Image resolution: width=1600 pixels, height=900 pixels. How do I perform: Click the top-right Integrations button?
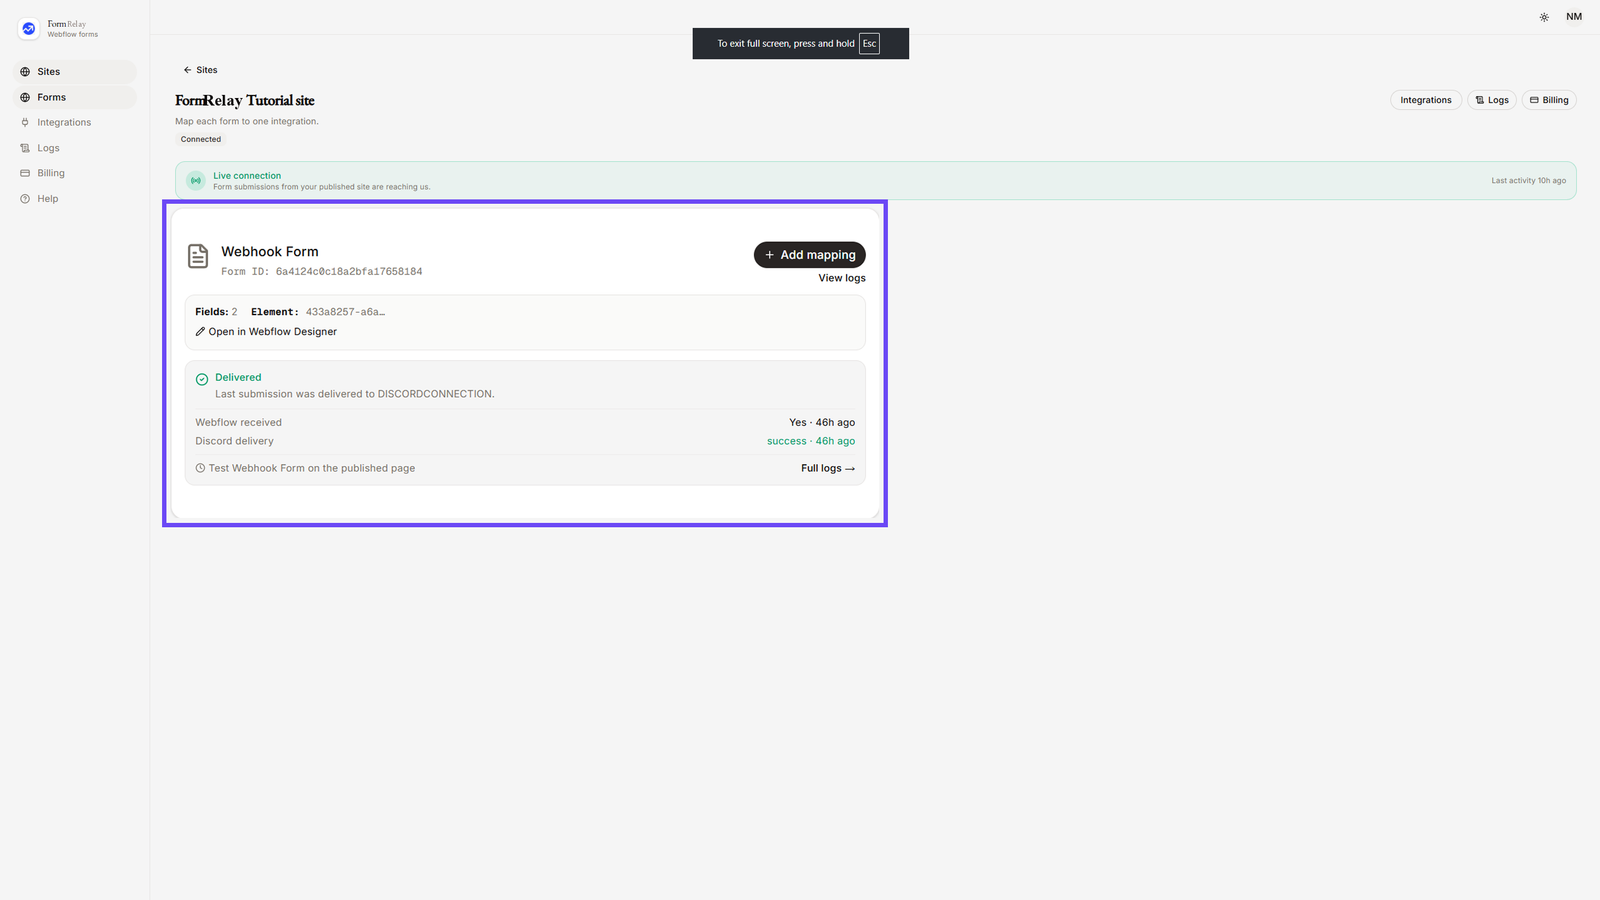(x=1426, y=100)
